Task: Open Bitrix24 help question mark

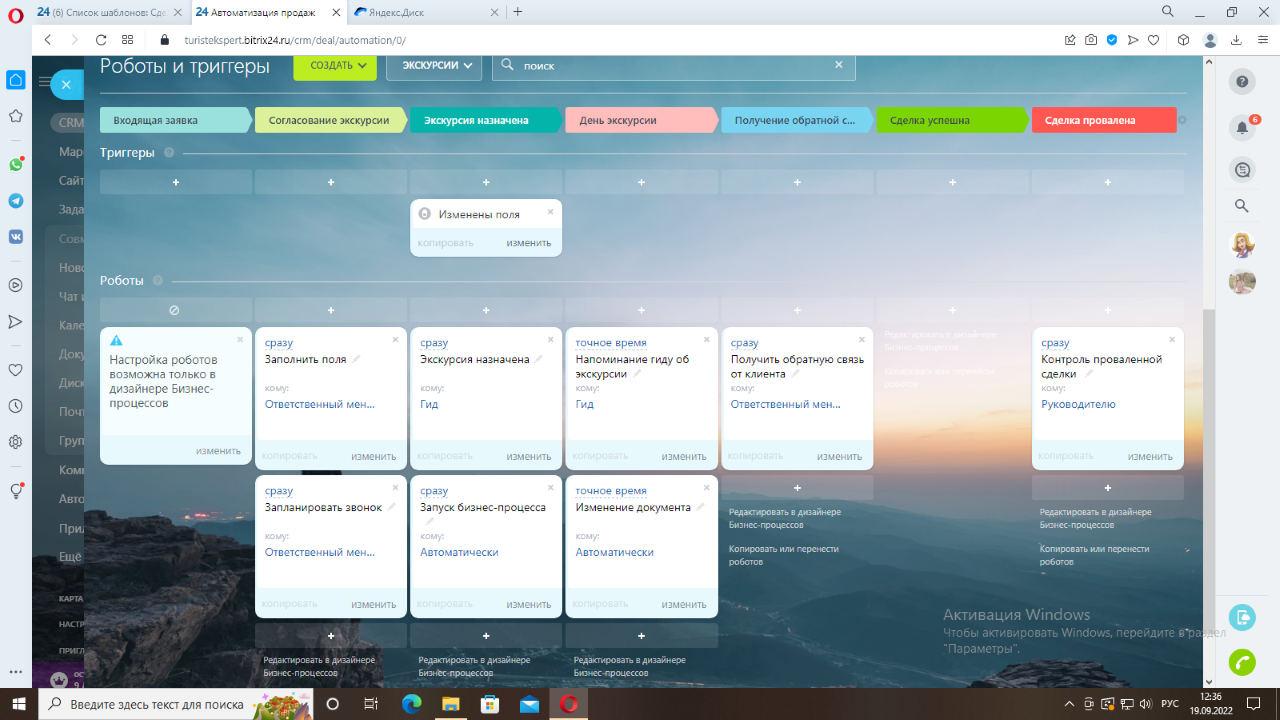Action: coord(1242,82)
